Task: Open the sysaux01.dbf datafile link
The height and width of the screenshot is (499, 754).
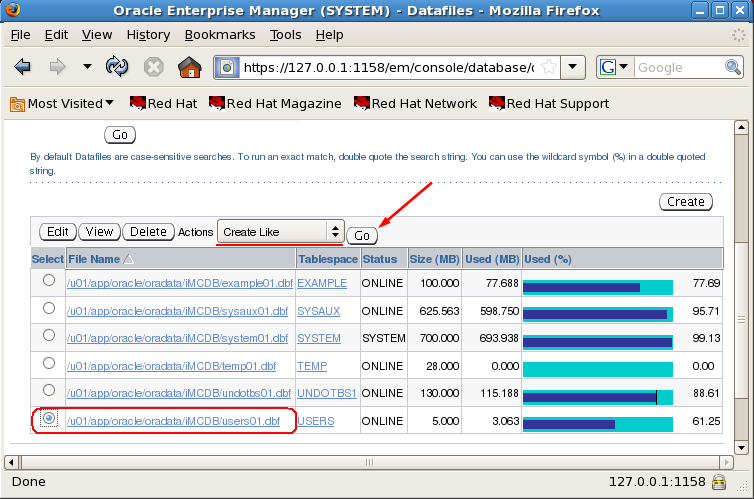Action: (177, 311)
